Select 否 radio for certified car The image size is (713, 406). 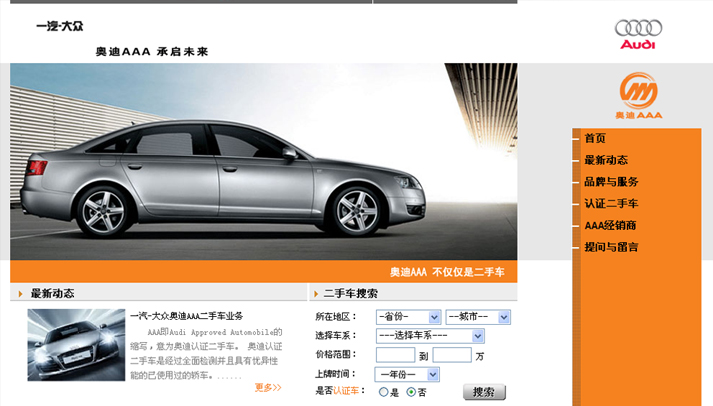[x=411, y=392]
